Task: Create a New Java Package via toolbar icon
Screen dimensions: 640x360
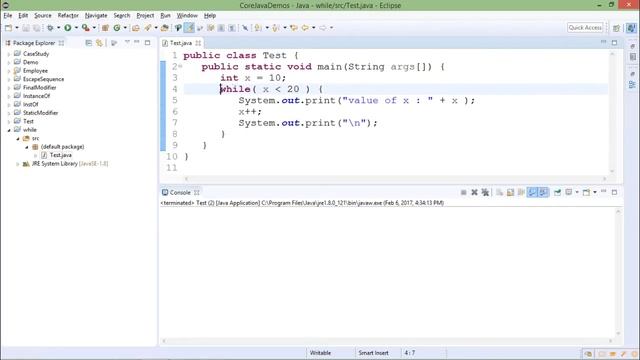Action: (105, 28)
